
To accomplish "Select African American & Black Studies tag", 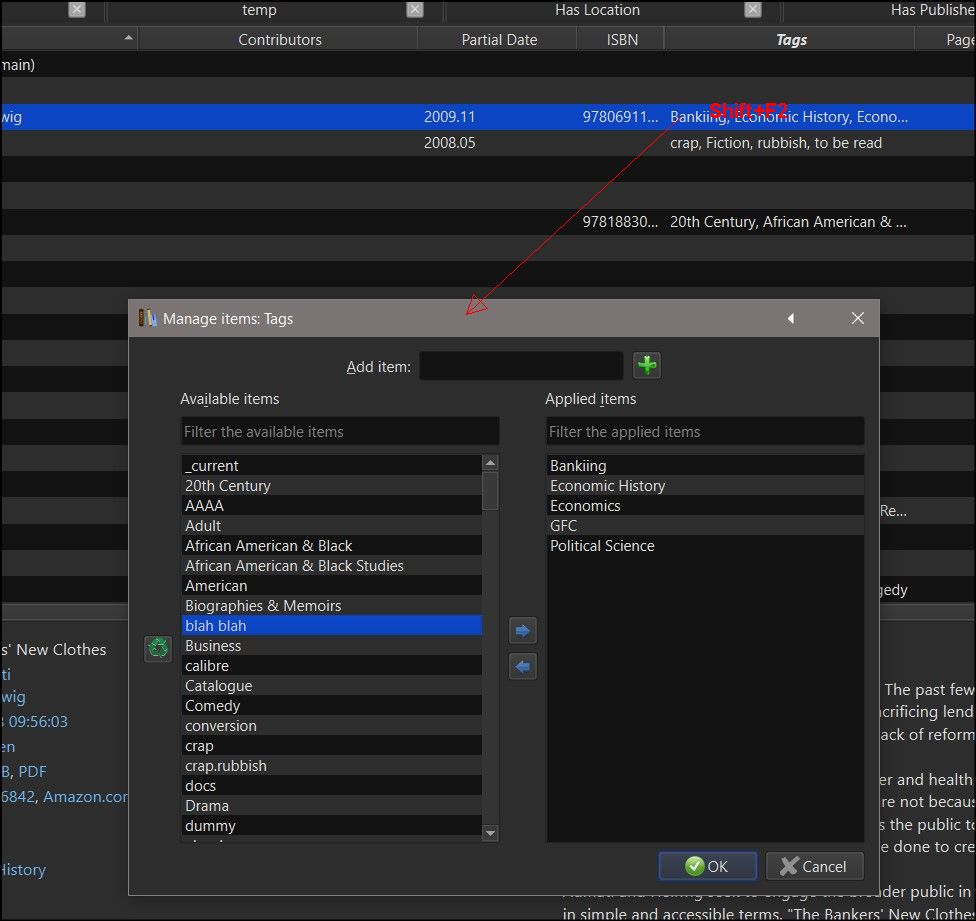I will [294, 566].
